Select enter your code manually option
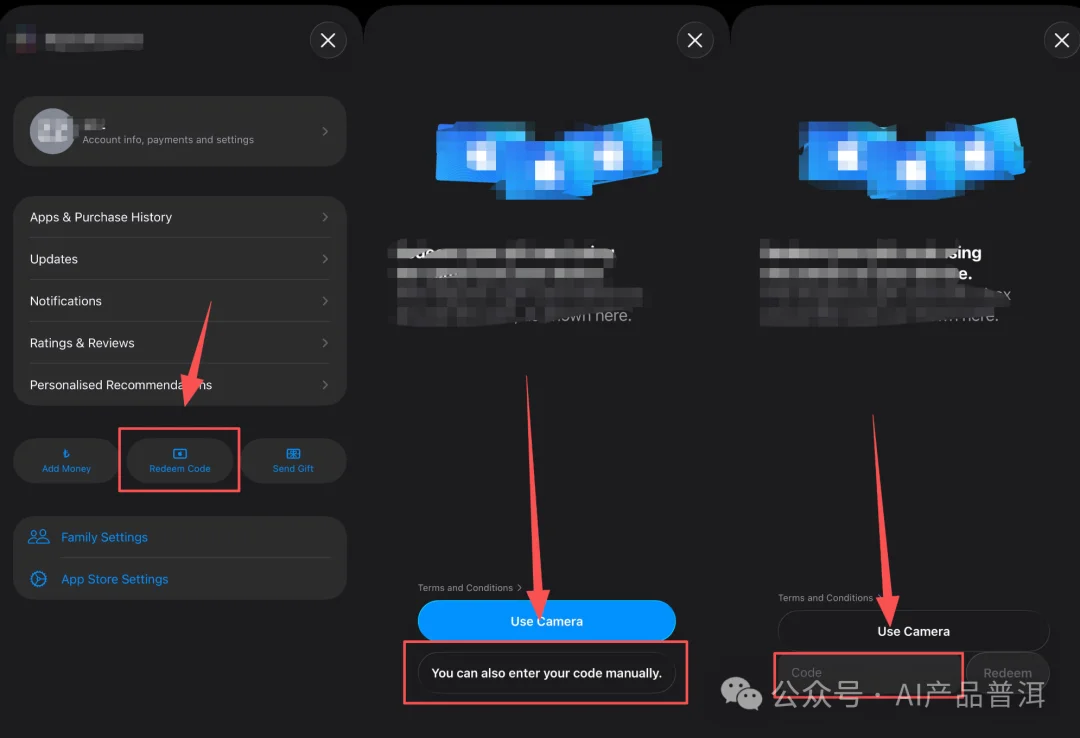1080x738 pixels. click(x=547, y=673)
